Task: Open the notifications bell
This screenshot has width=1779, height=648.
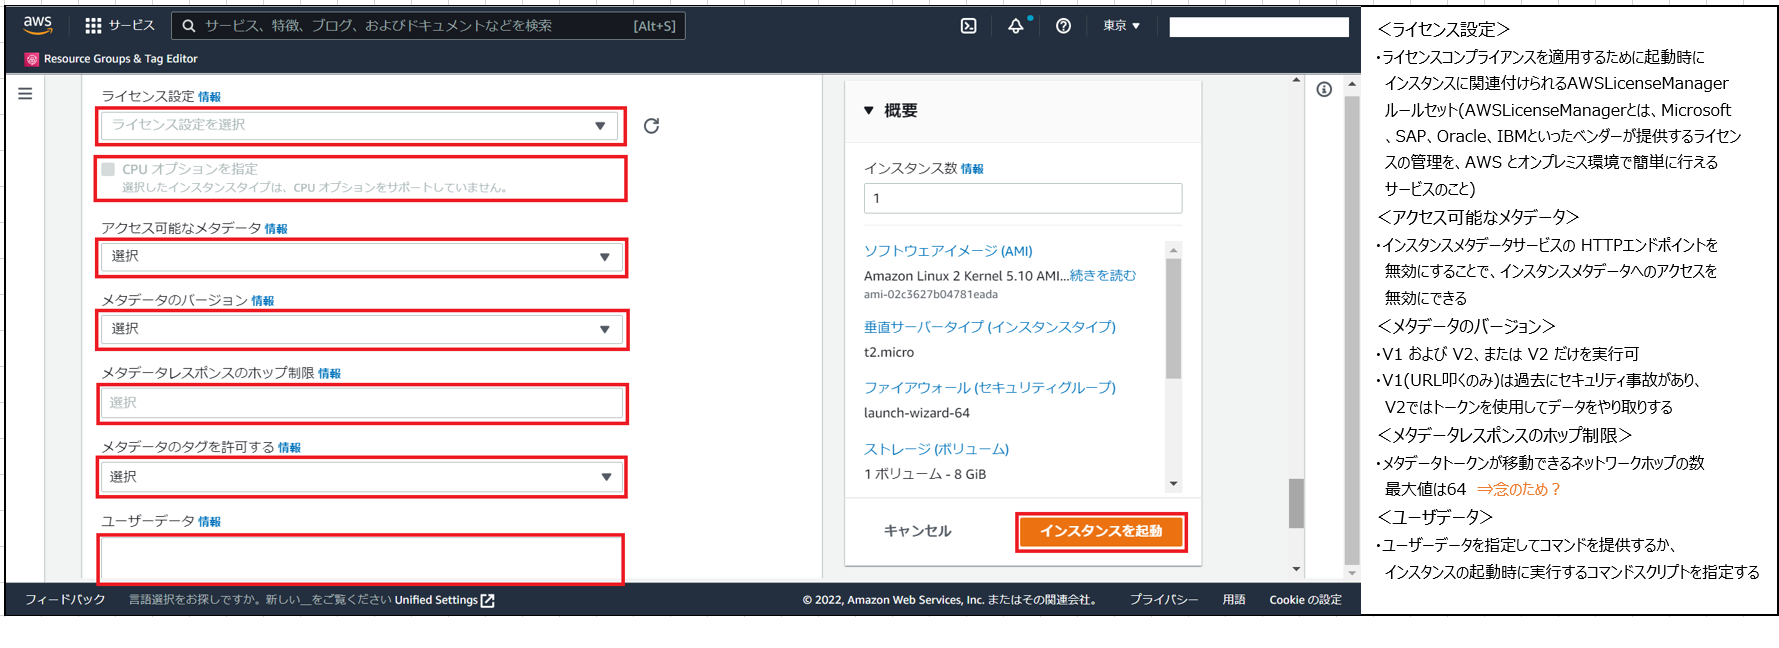Action: (1016, 26)
